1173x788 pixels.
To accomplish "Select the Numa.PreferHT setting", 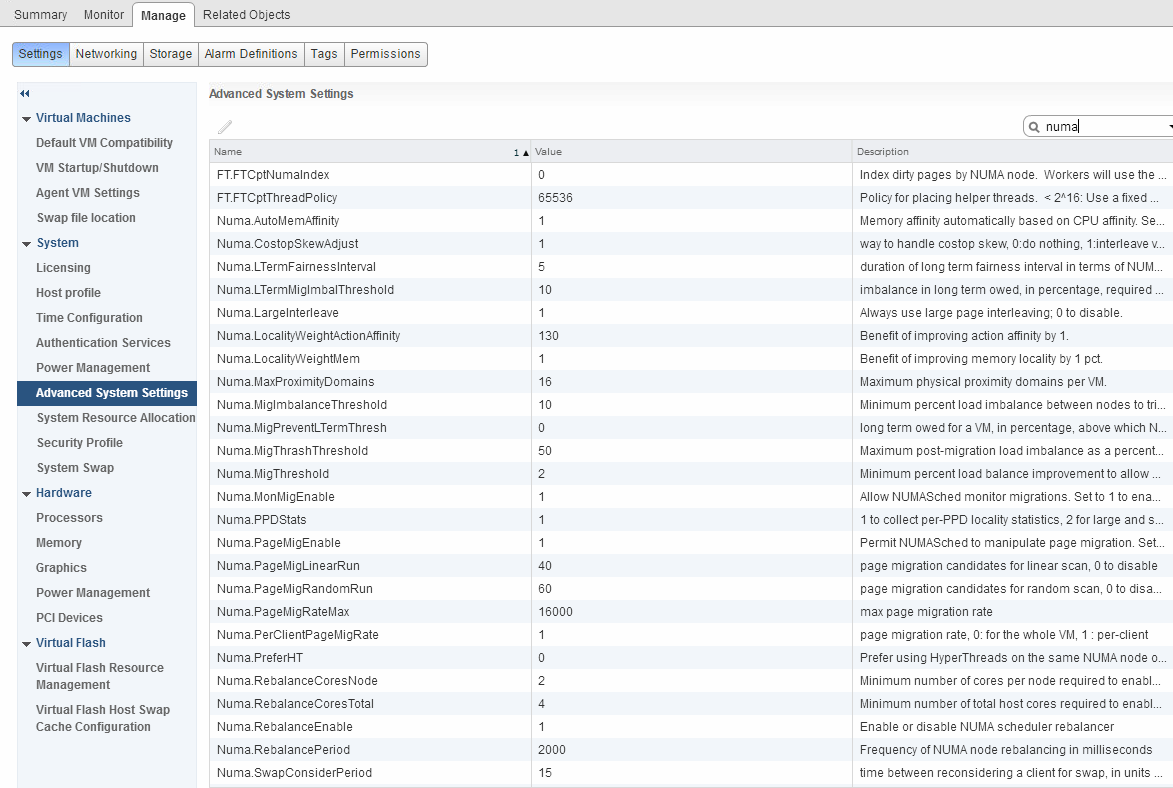I will pyautogui.click(x=691, y=658).
